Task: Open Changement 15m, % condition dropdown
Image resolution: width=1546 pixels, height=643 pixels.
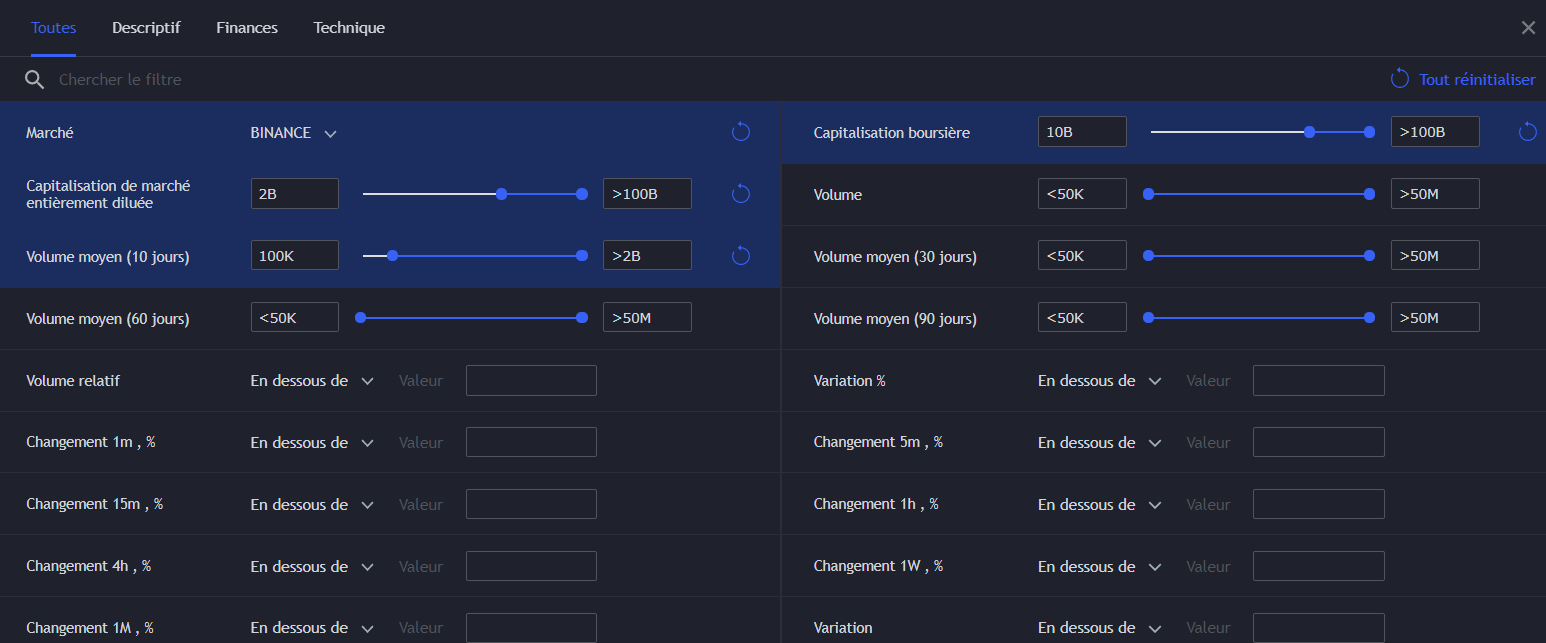Action: [x=312, y=505]
